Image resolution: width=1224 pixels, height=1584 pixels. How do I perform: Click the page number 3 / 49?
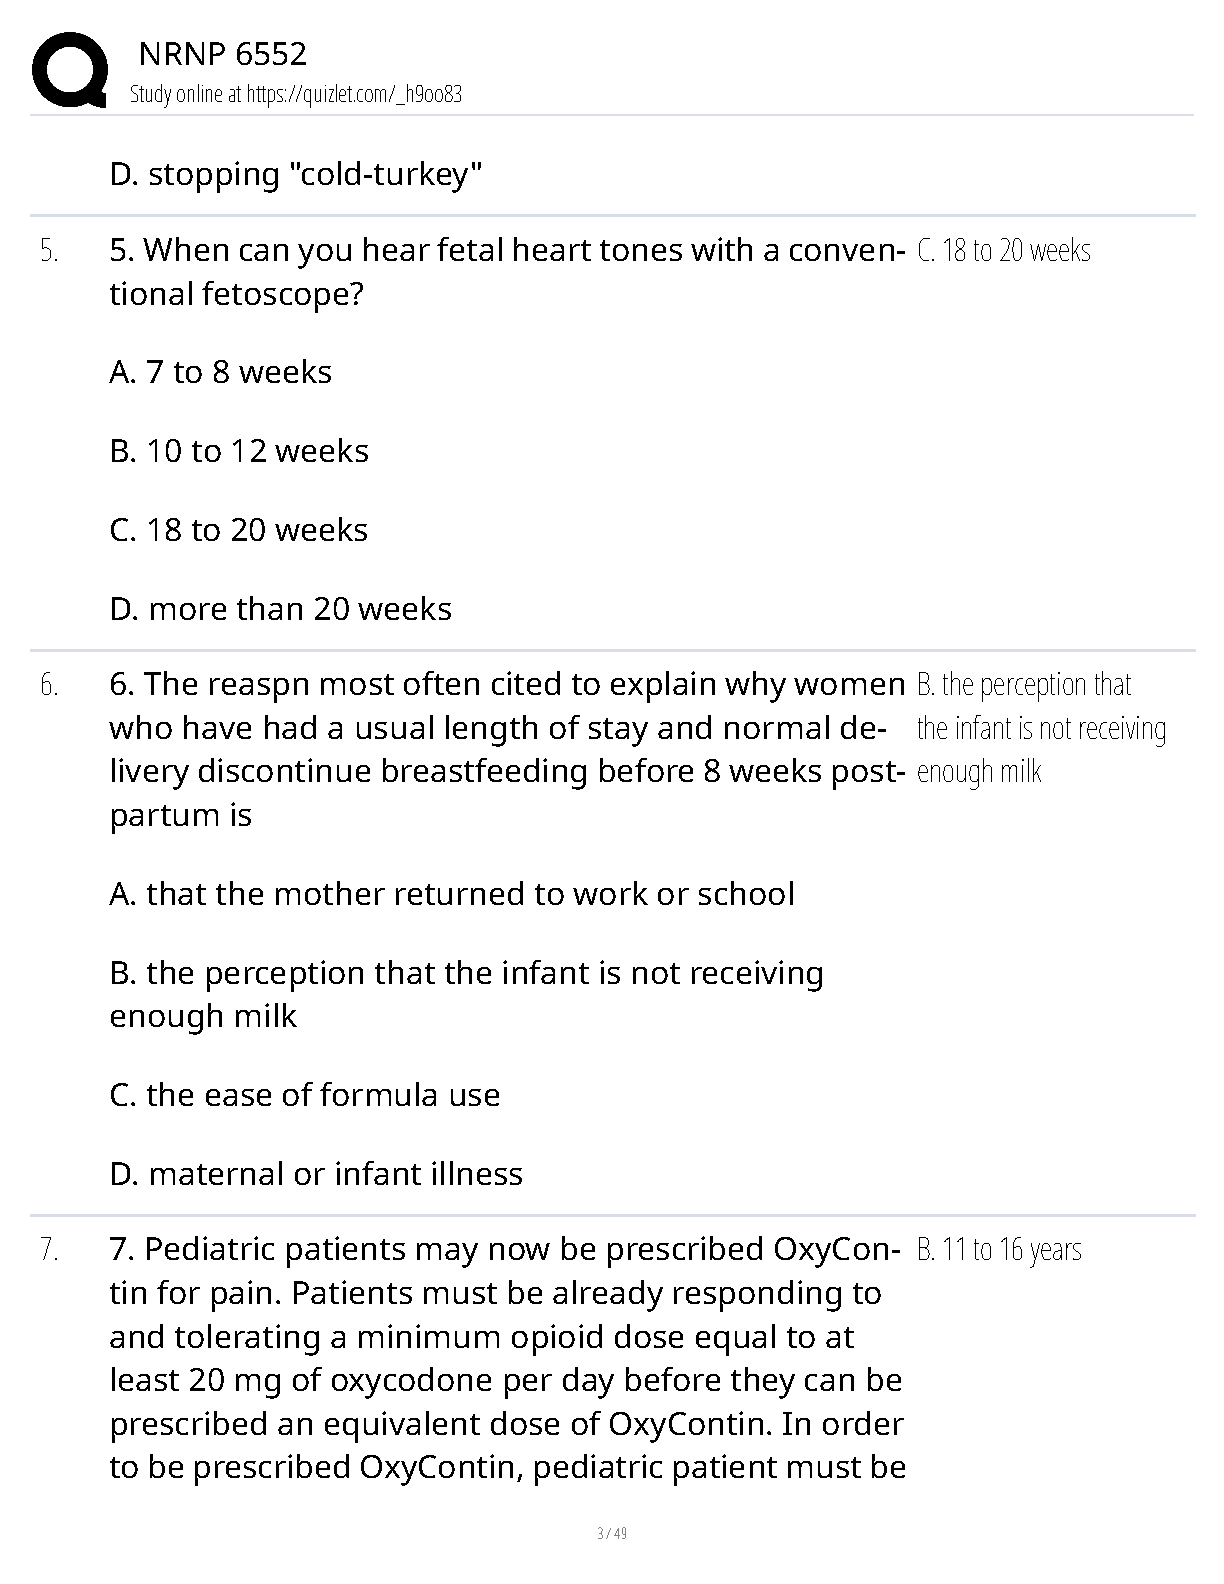click(611, 1533)
